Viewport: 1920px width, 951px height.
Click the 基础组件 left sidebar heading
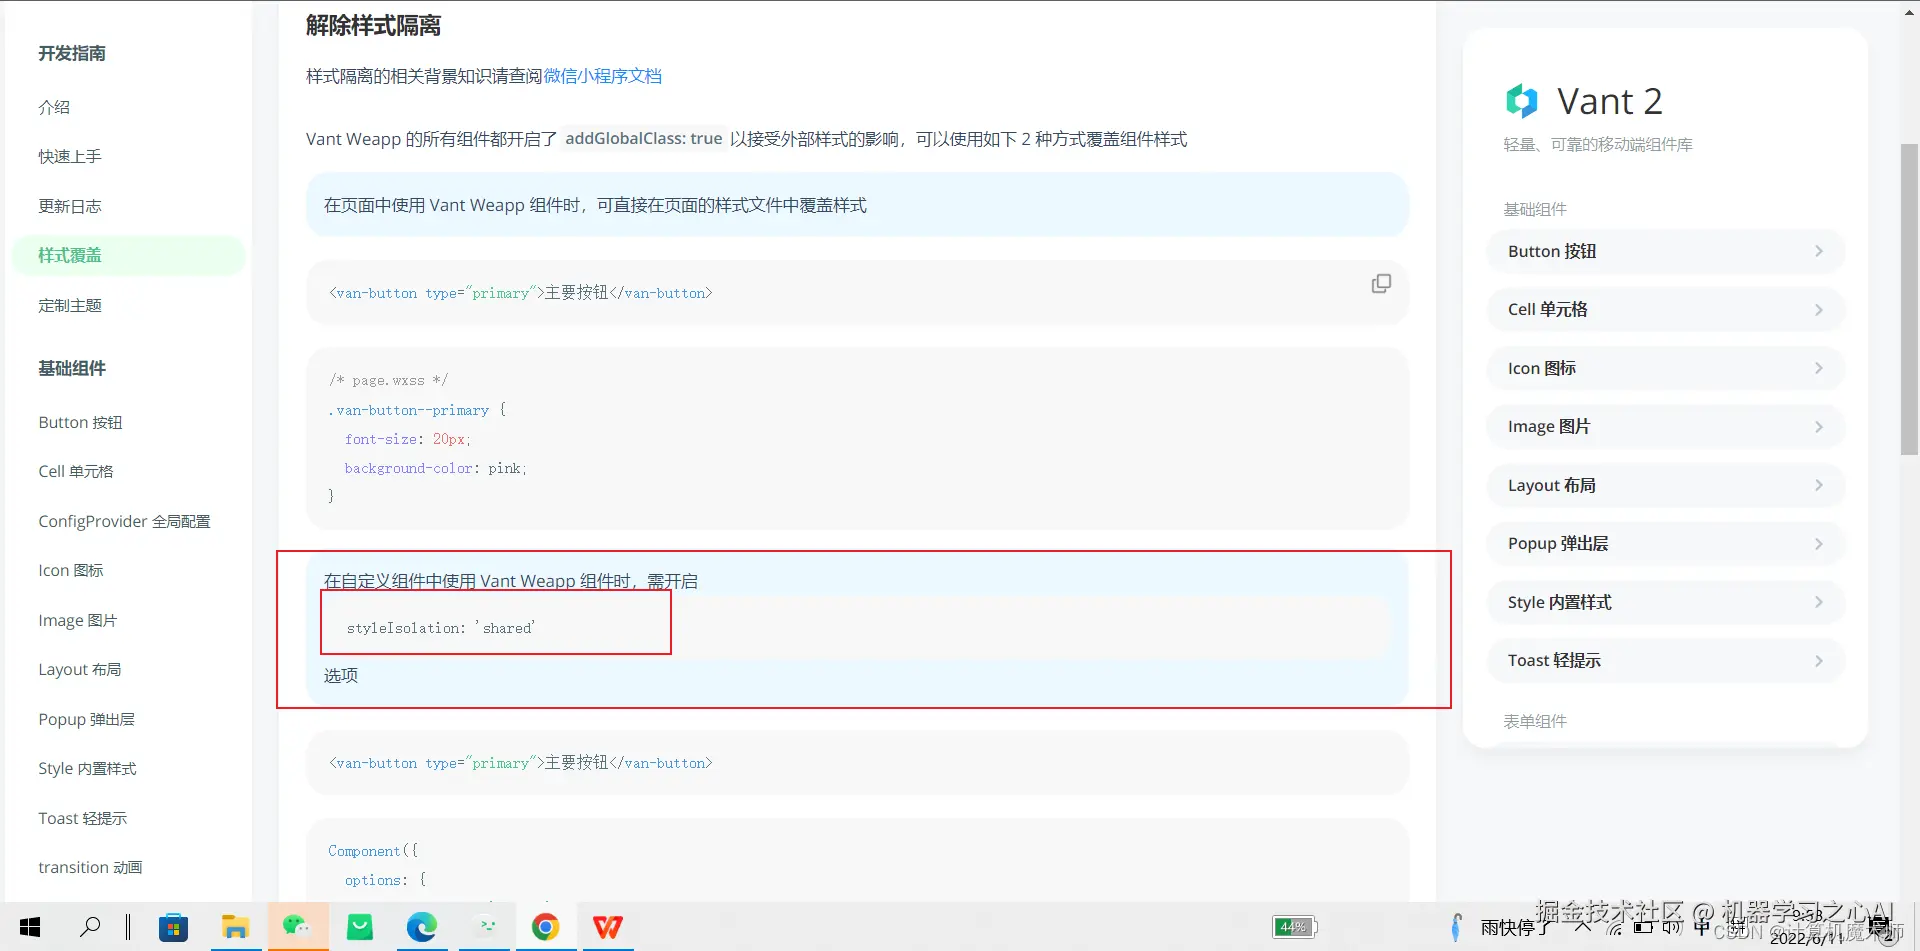[x=72, y=368]
